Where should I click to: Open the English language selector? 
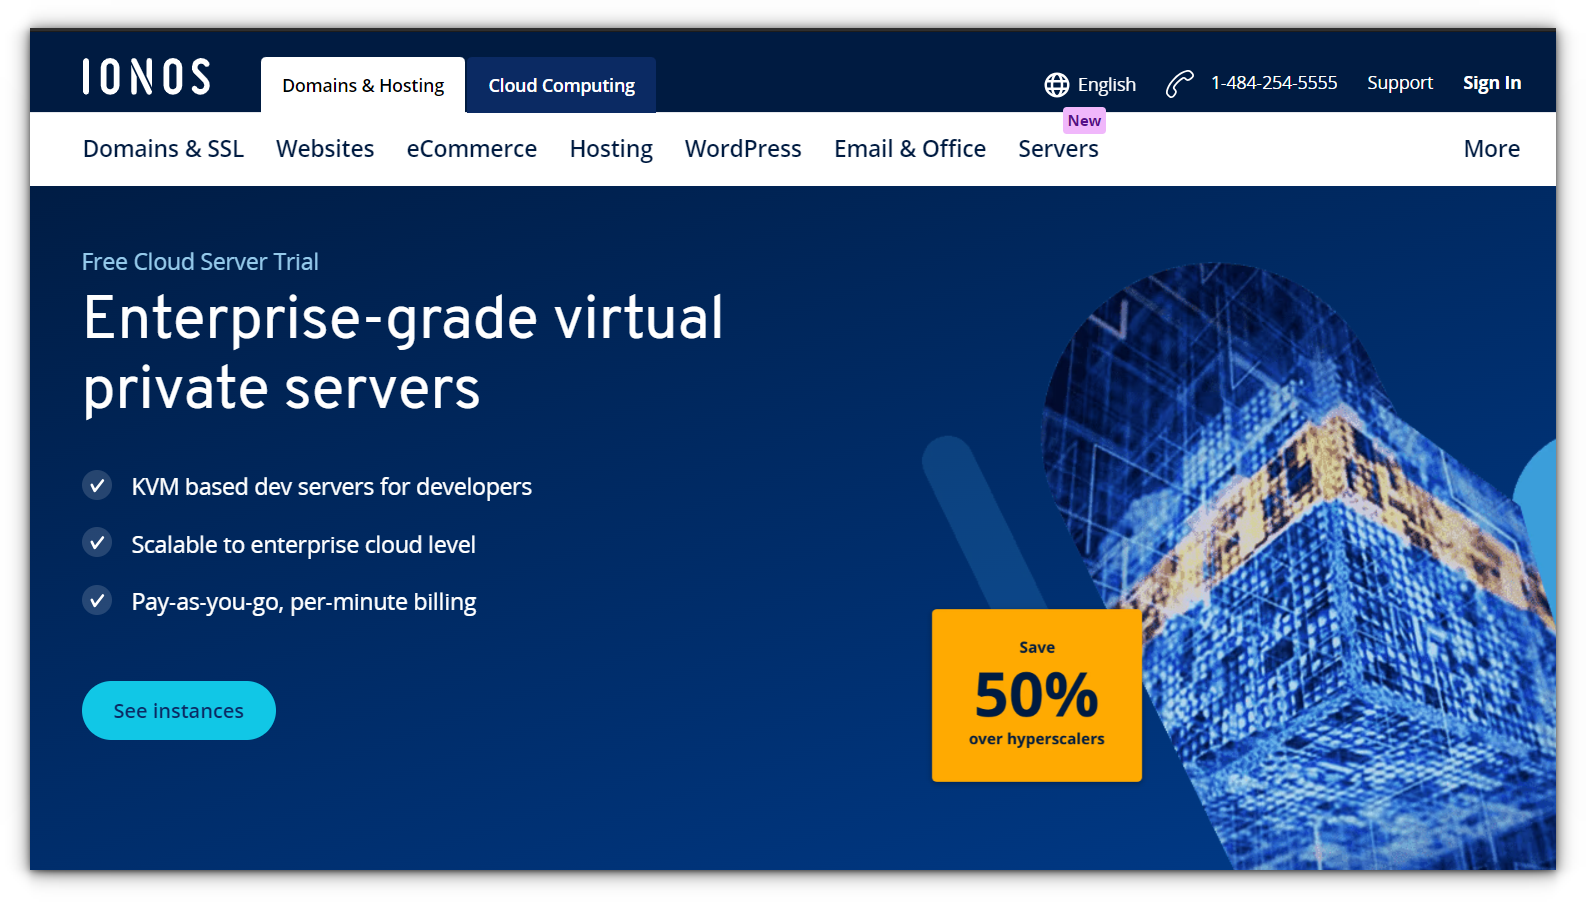1091,85
